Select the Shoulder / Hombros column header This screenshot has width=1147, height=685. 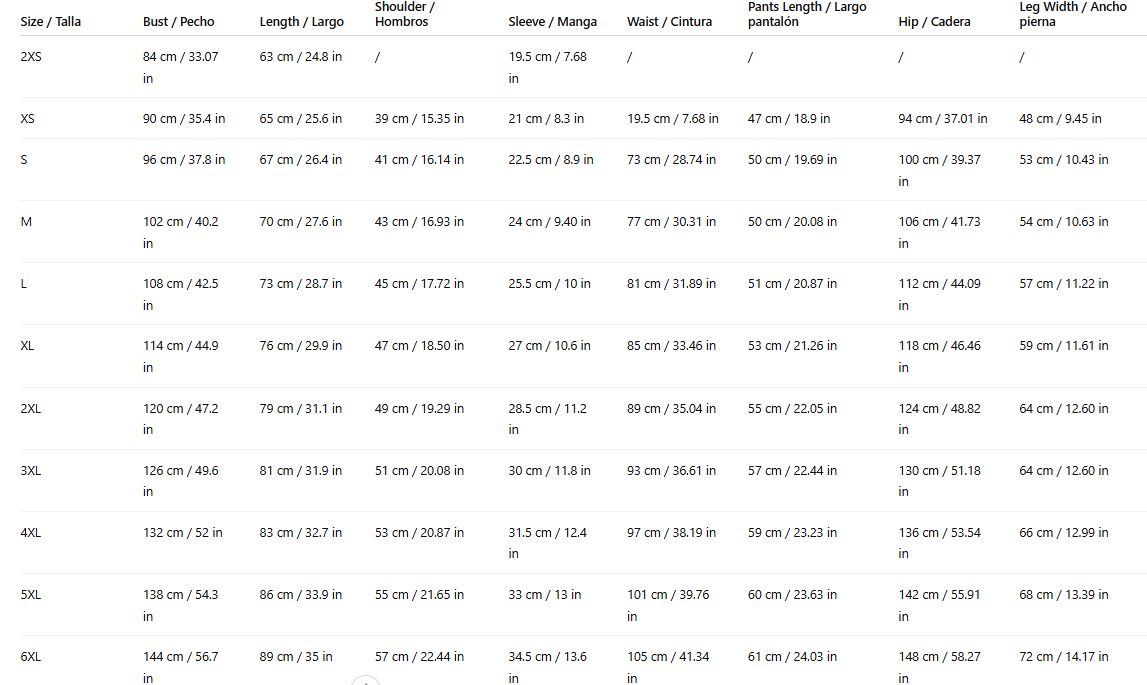pos(405,15)
